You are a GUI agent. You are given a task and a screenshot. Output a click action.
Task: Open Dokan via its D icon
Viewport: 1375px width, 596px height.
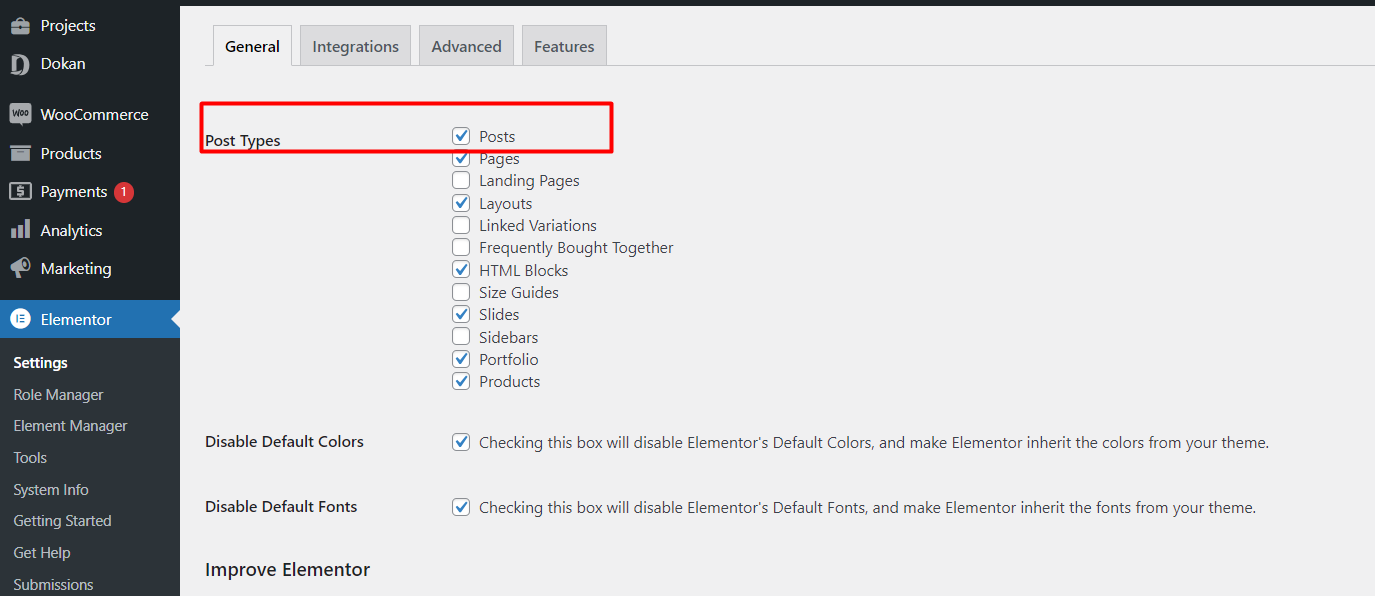click(20, 64)
